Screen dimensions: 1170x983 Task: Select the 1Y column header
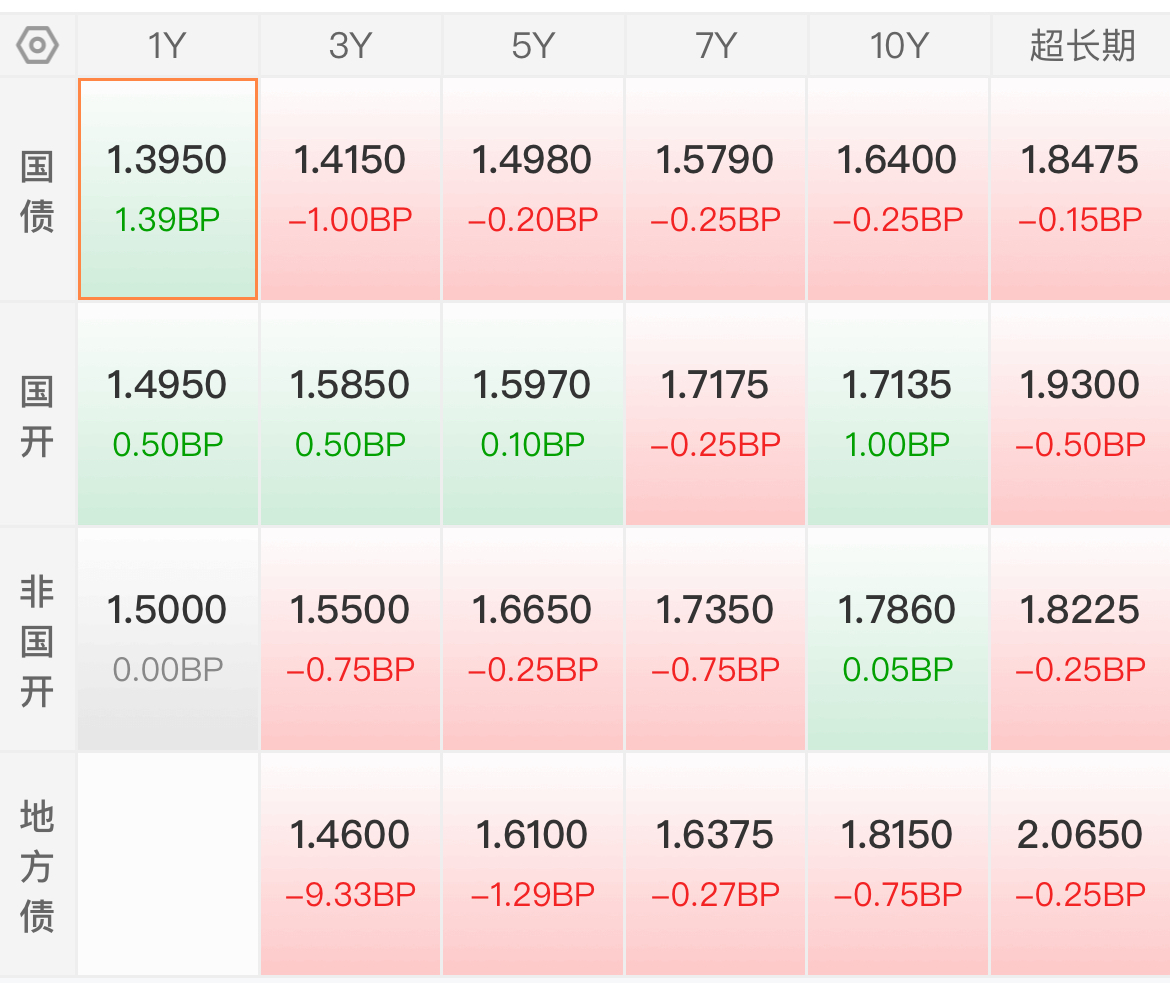tap(168, 46)
